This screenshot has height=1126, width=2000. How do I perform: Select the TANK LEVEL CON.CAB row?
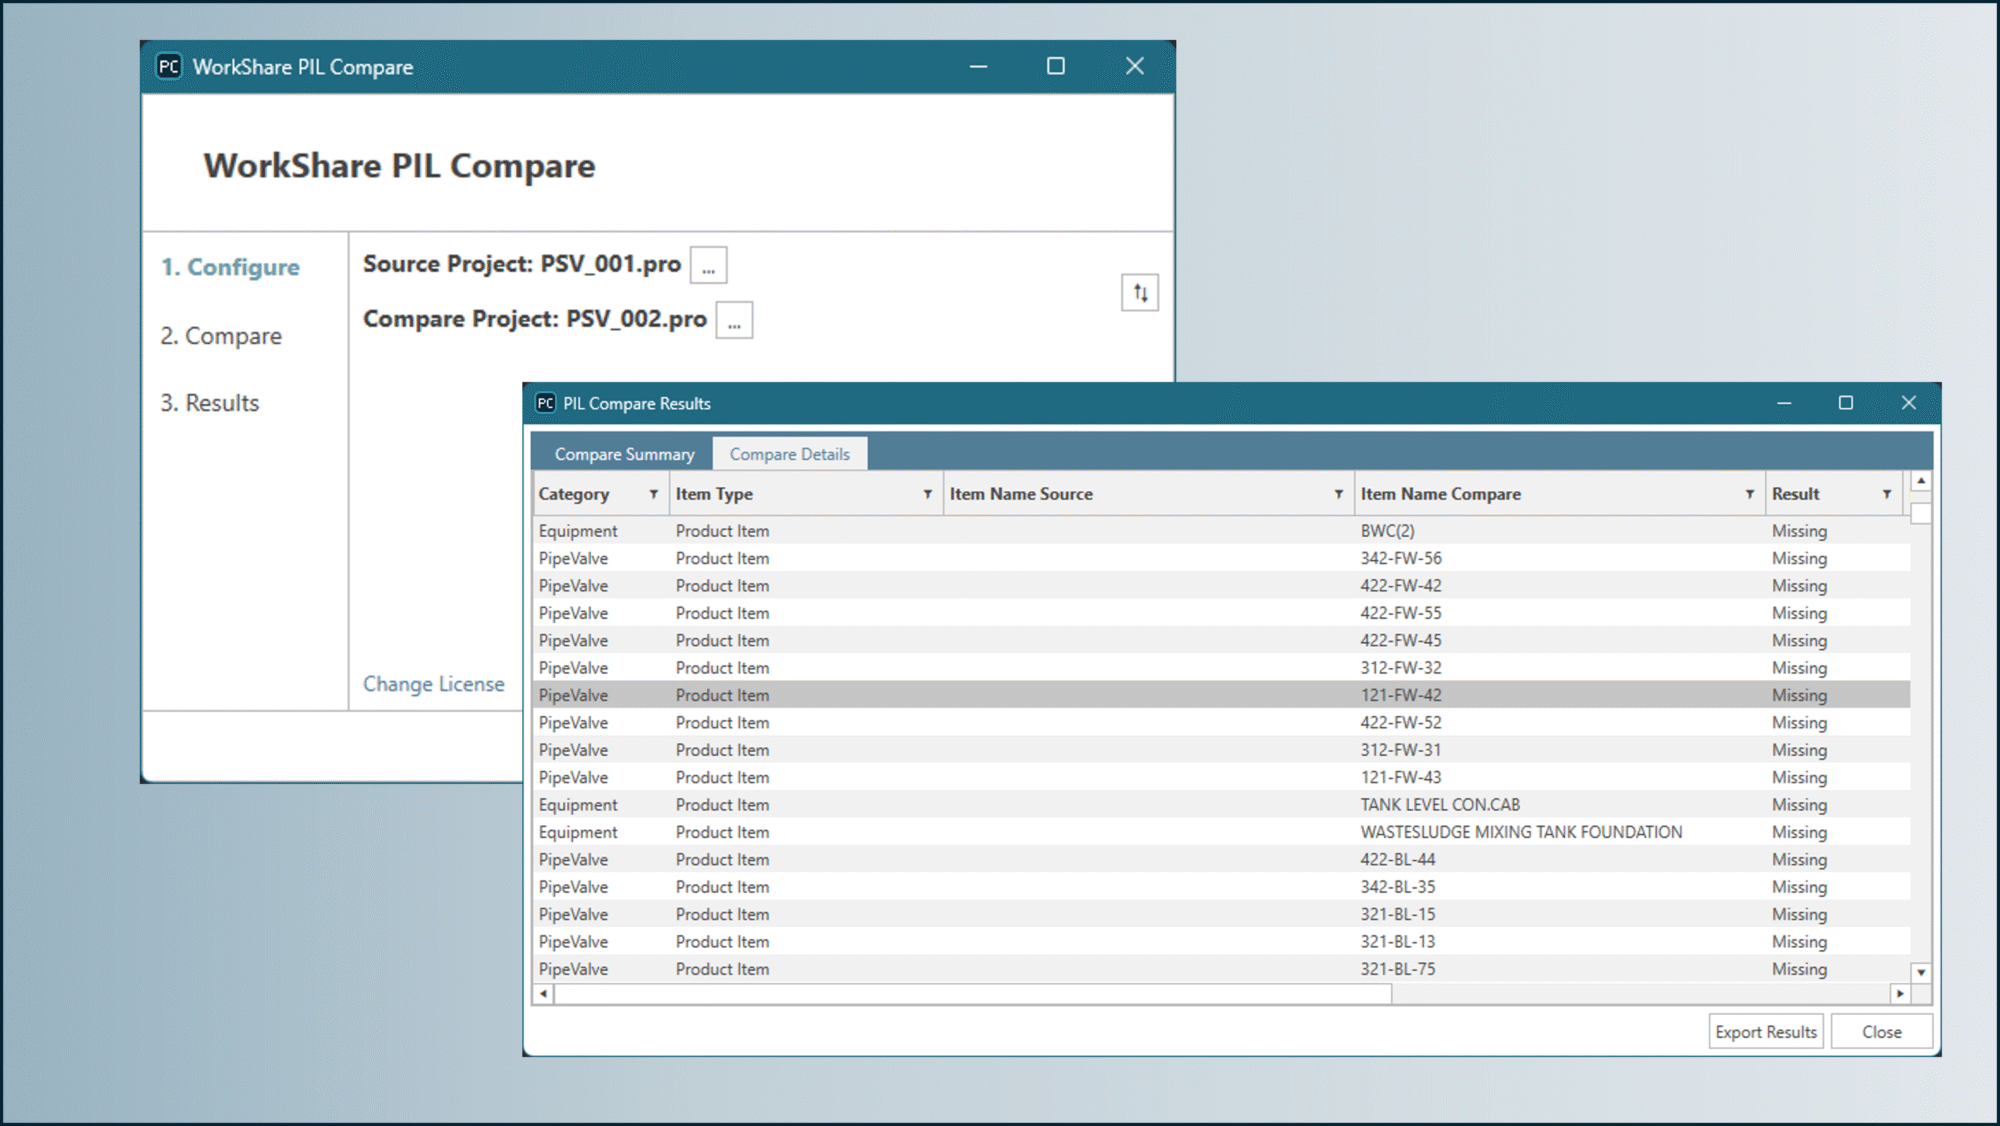coord(1439,805)
